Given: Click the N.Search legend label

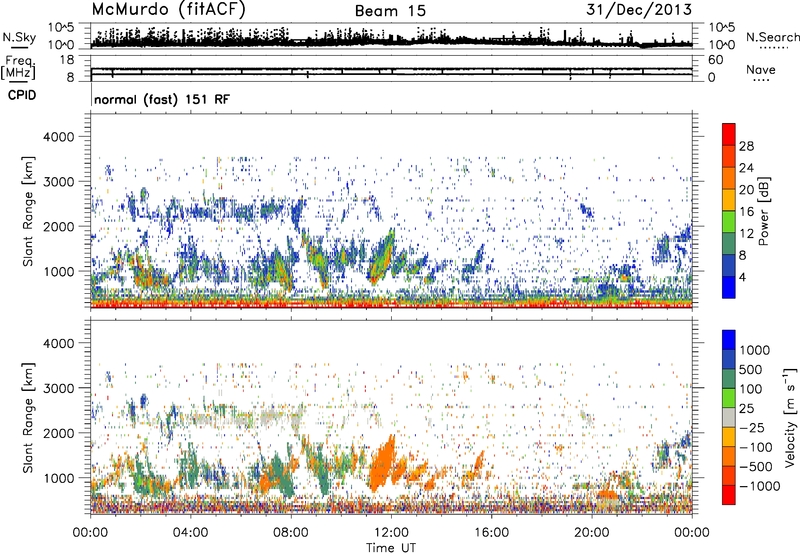Looking at the screenshot, I should [772, 37].
